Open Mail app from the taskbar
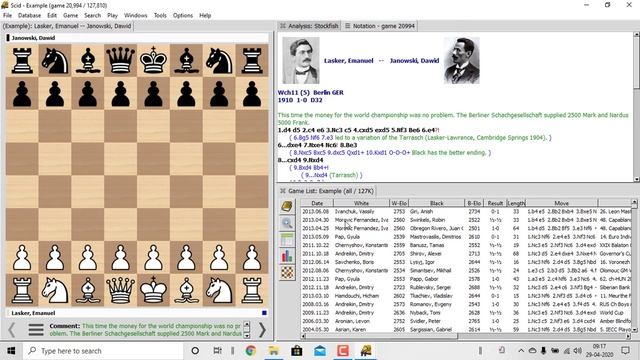The width and height of the screenshot is (640, 360). pos(320,351)
